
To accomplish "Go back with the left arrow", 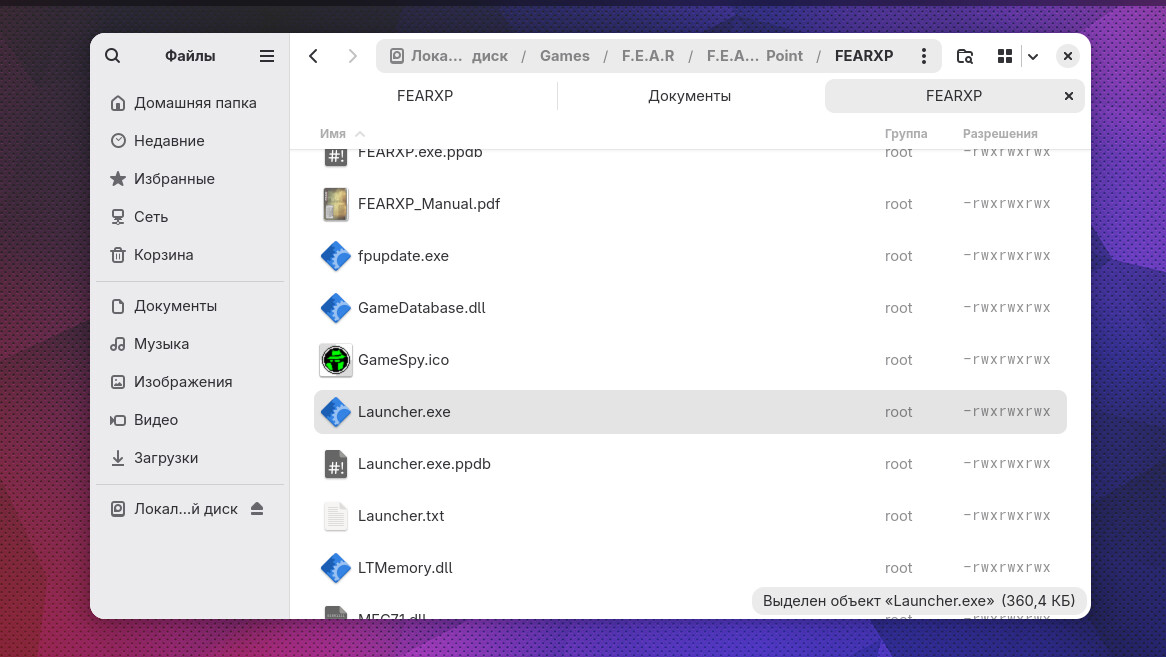I will click(x=314, y=56).
